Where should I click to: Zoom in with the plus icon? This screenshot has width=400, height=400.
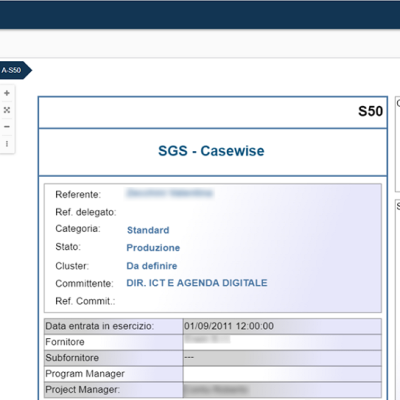coord(7,93)
